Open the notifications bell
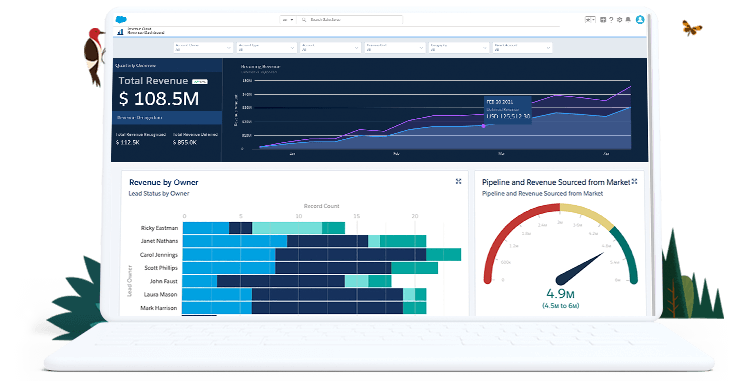750x381 pixels. 628,20
